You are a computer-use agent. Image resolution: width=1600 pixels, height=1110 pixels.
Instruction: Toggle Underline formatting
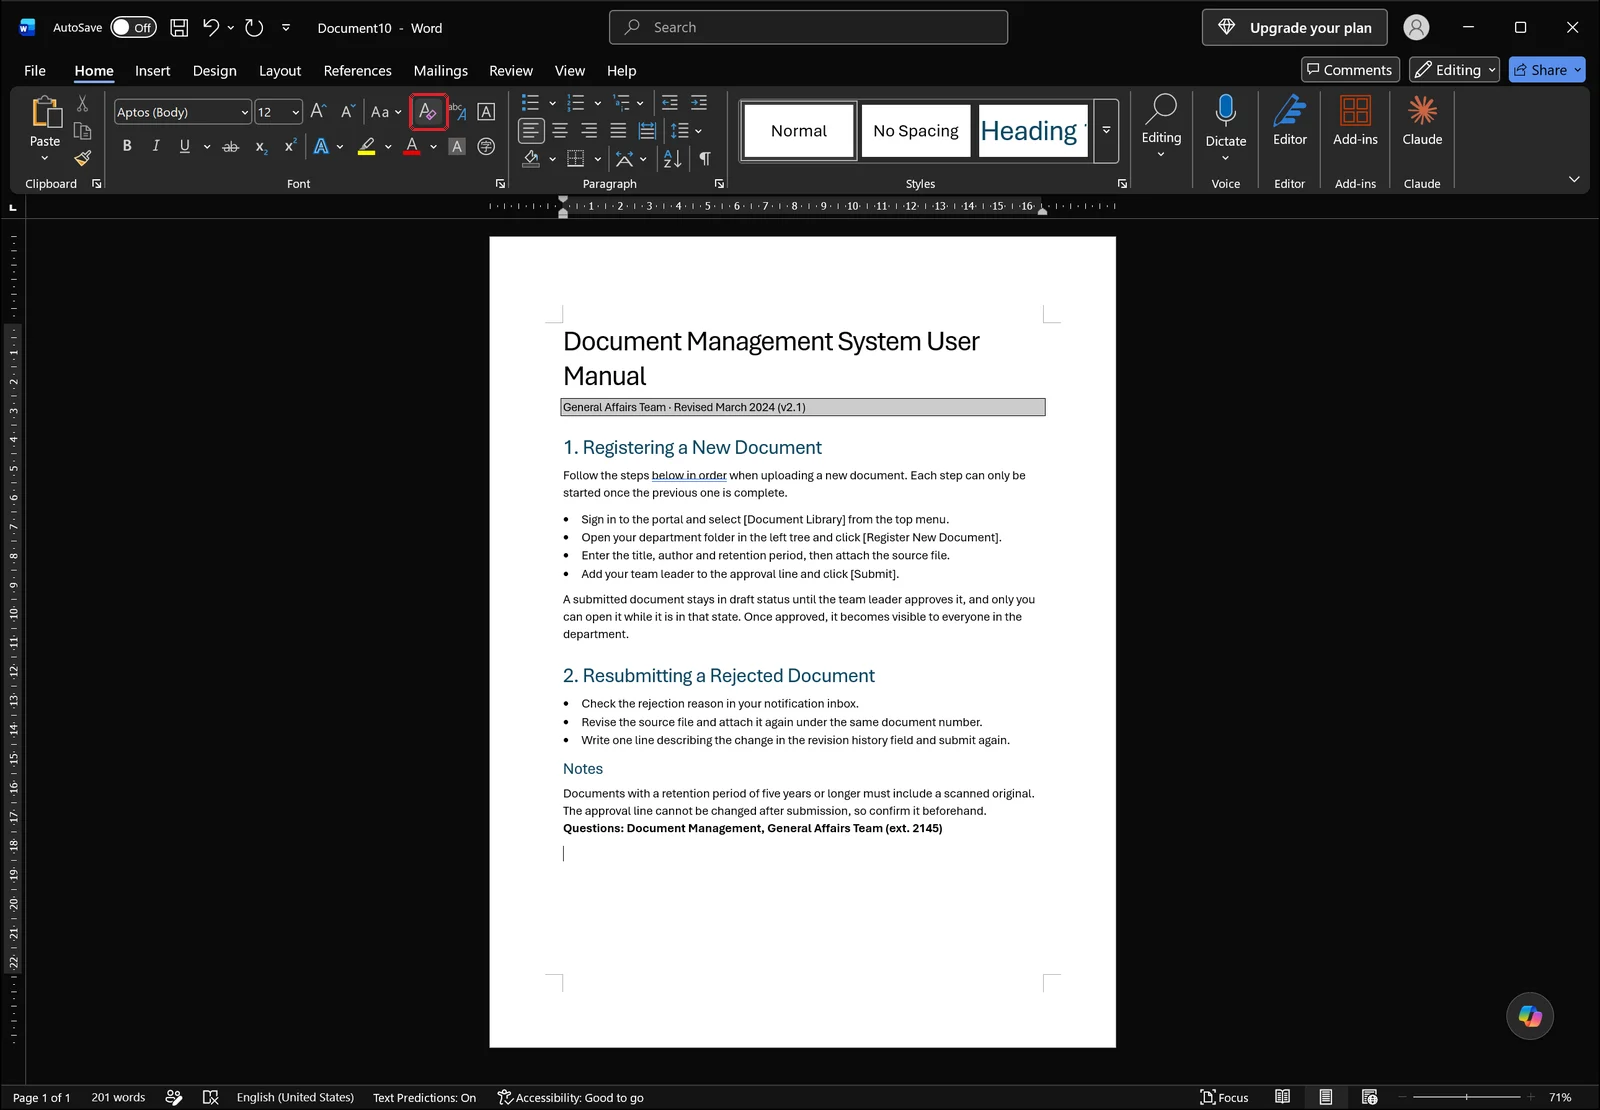tap(184, 147)
